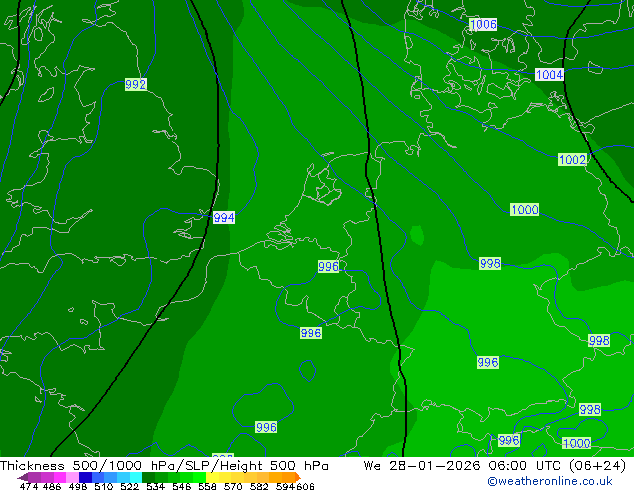Click the yellow swatch right of 558 in legend
Image resolution: width=634 pixels, height=490 pixels.
pyautogui.click(x=212, y=477)
